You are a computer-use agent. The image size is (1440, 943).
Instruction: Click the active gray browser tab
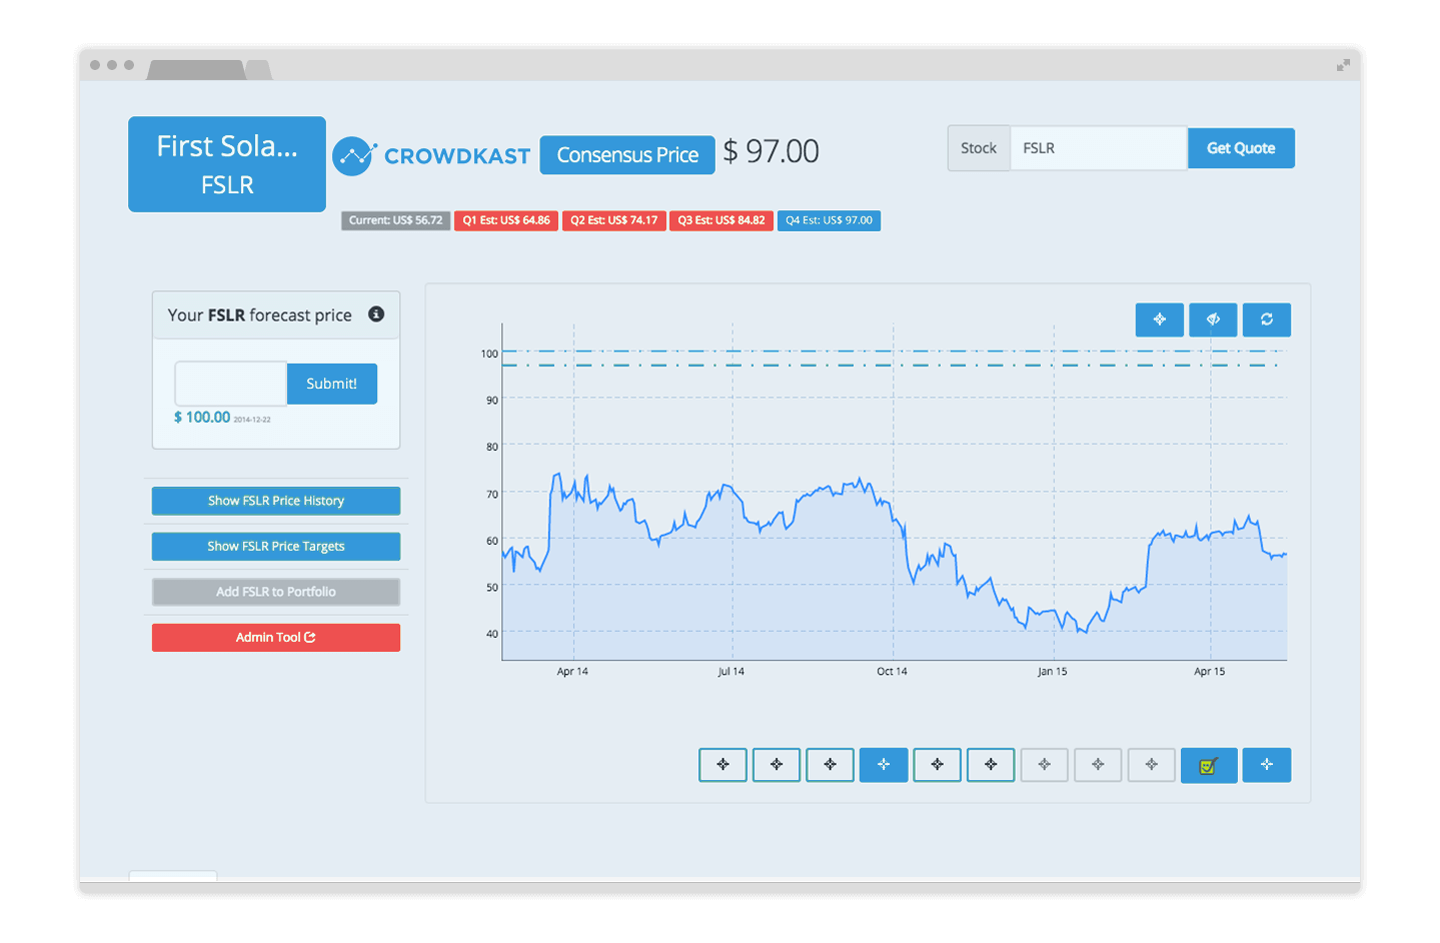(197, 70)
